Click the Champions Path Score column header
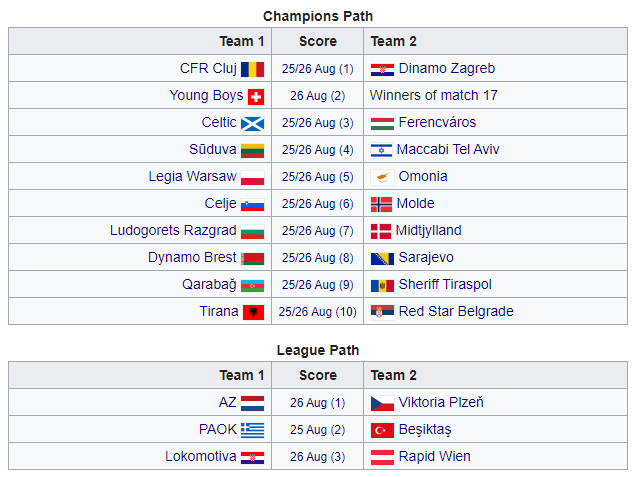 [317, 41]
